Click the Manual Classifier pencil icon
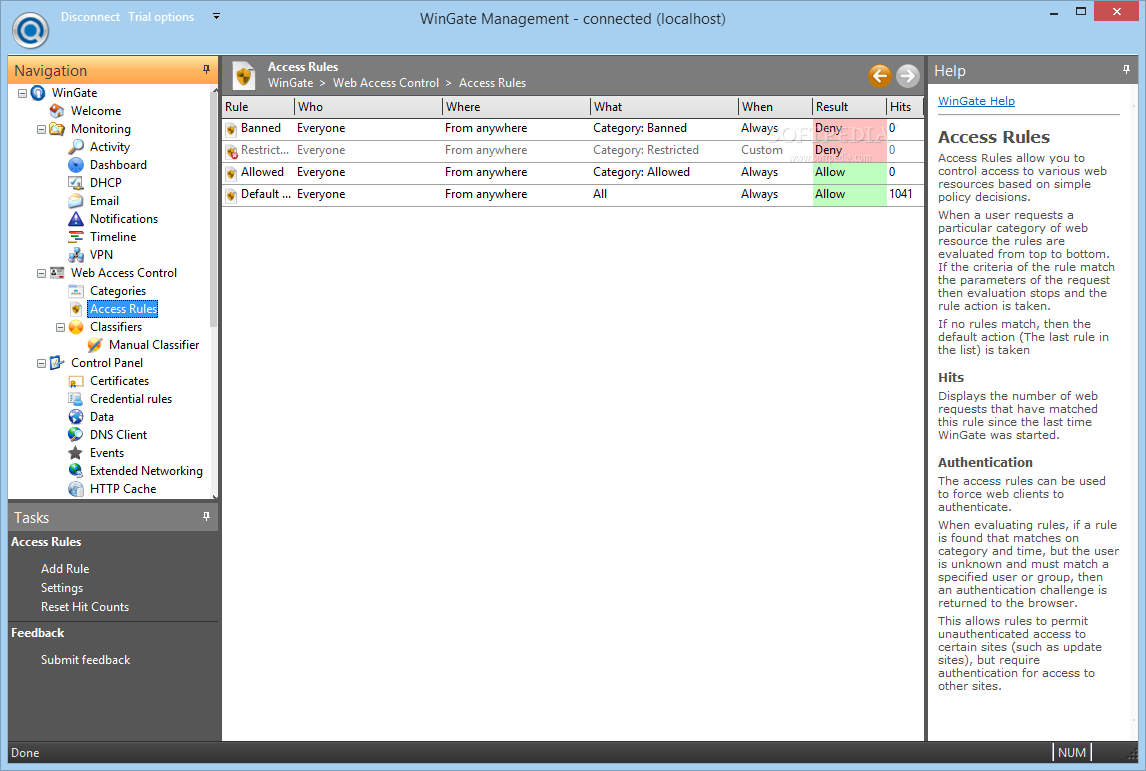 95,345
